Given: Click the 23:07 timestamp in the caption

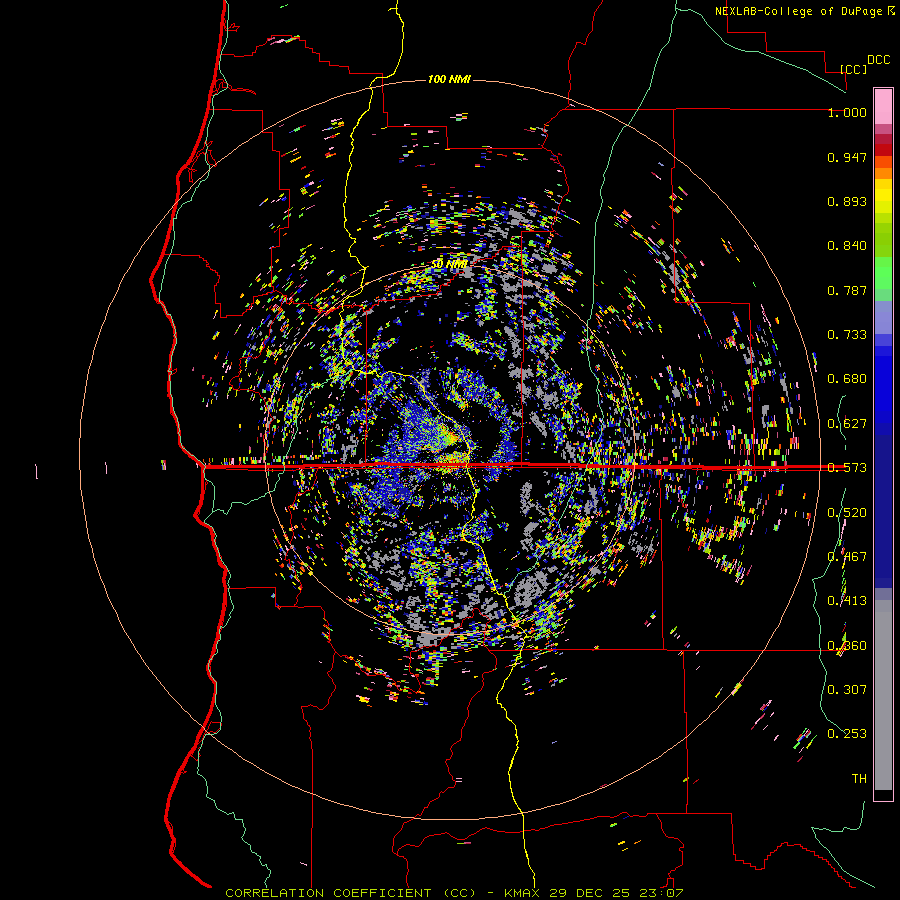Looking at the screenshot, I should point(659,893).
